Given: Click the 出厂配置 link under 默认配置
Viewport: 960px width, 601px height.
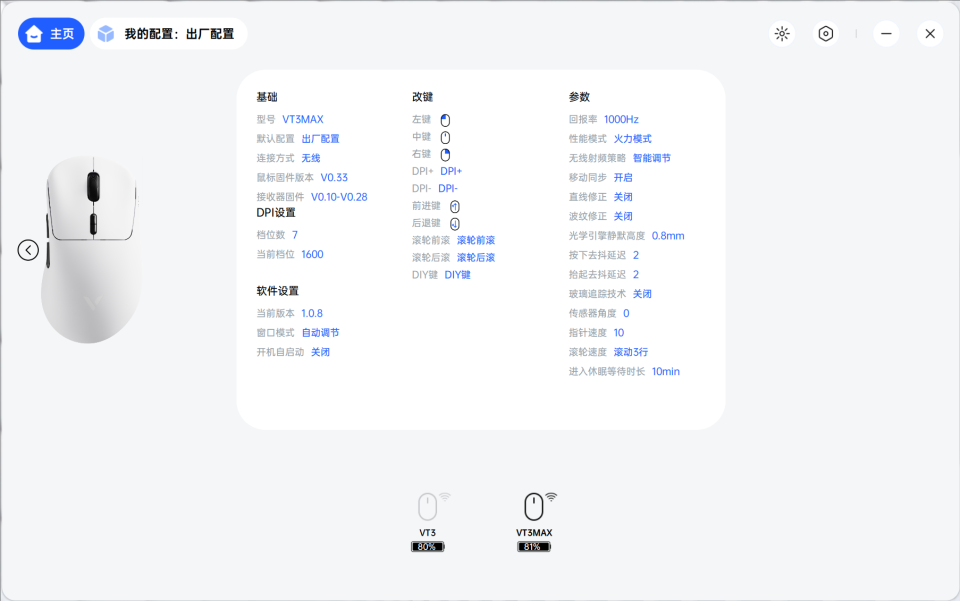Looking at the screenshot, I should click(x=321, y=138).
